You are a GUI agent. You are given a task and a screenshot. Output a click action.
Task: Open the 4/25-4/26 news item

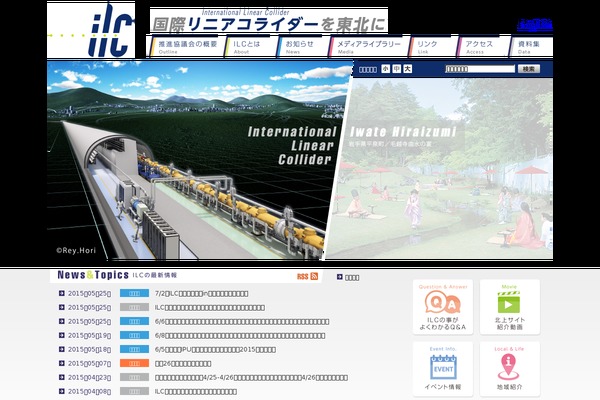click(251, 377)
